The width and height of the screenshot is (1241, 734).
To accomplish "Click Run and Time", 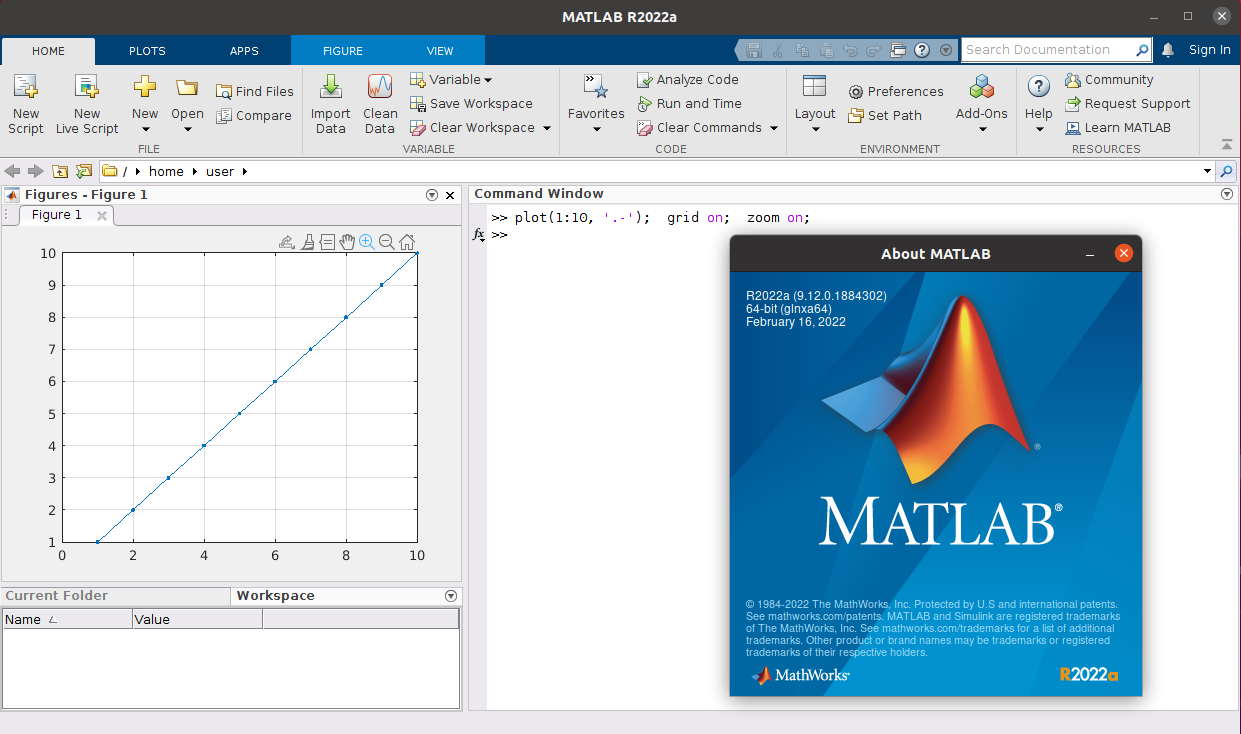I will pos(689,104).
